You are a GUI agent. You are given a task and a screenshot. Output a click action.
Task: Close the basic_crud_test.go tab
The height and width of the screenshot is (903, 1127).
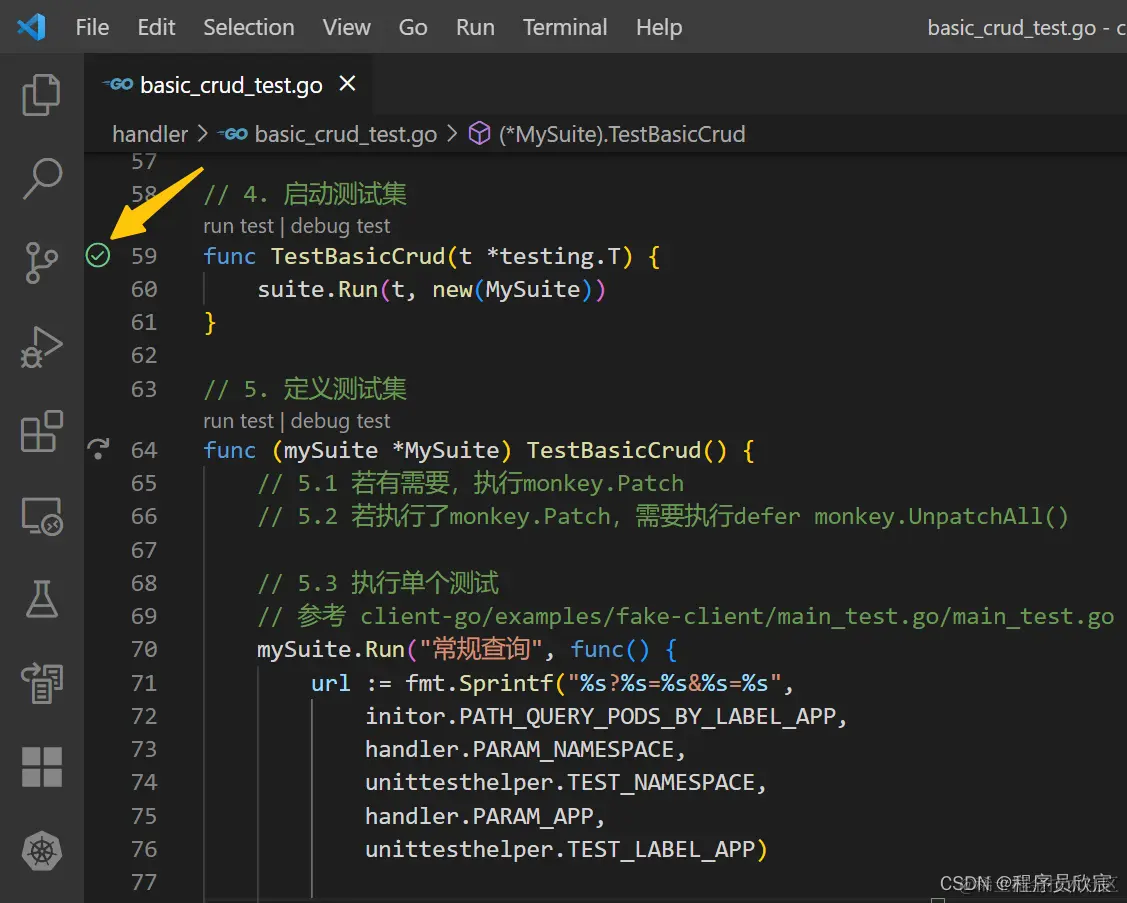pyautogui.click(x=347, y=84)
